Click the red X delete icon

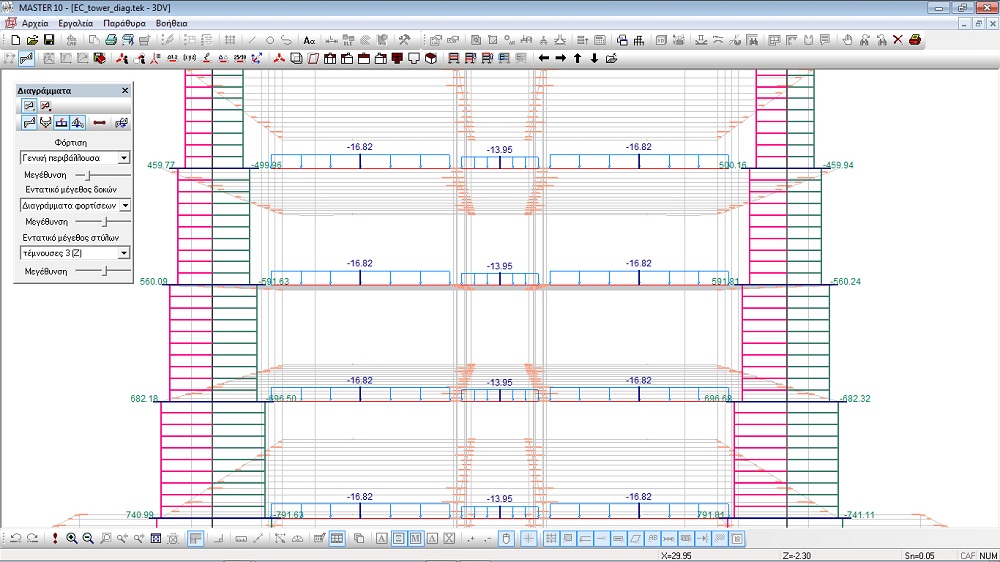pos(897,40)
